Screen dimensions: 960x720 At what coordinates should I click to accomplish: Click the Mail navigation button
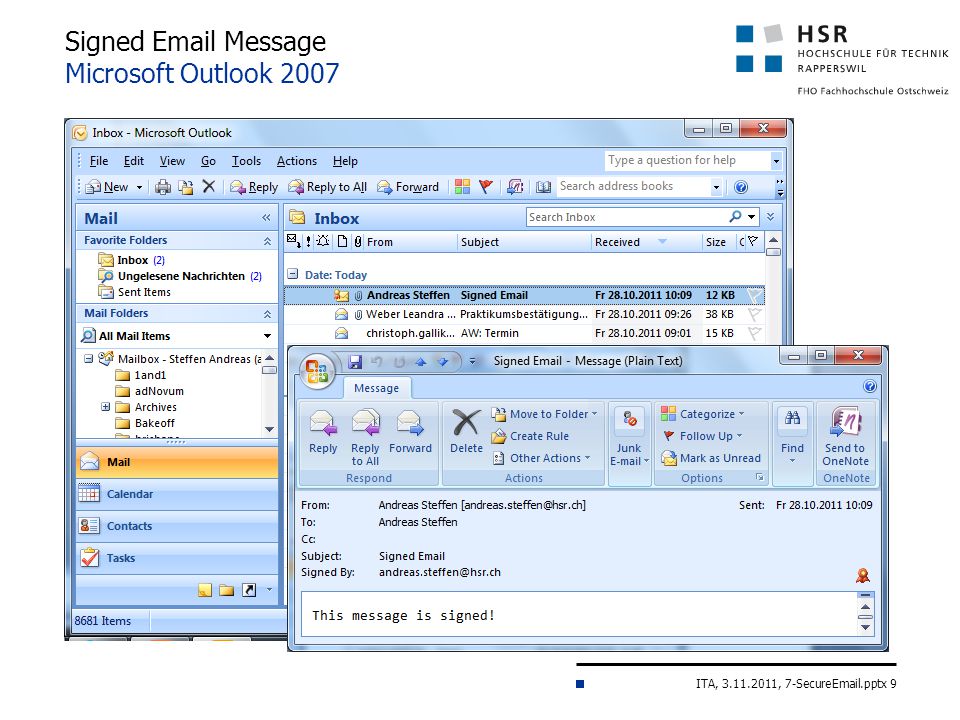tap(177, 462)
